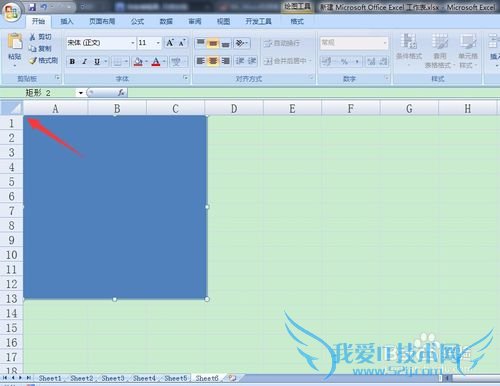Increase decimal places
The image size is (500, 386).
tap(371, 61)
